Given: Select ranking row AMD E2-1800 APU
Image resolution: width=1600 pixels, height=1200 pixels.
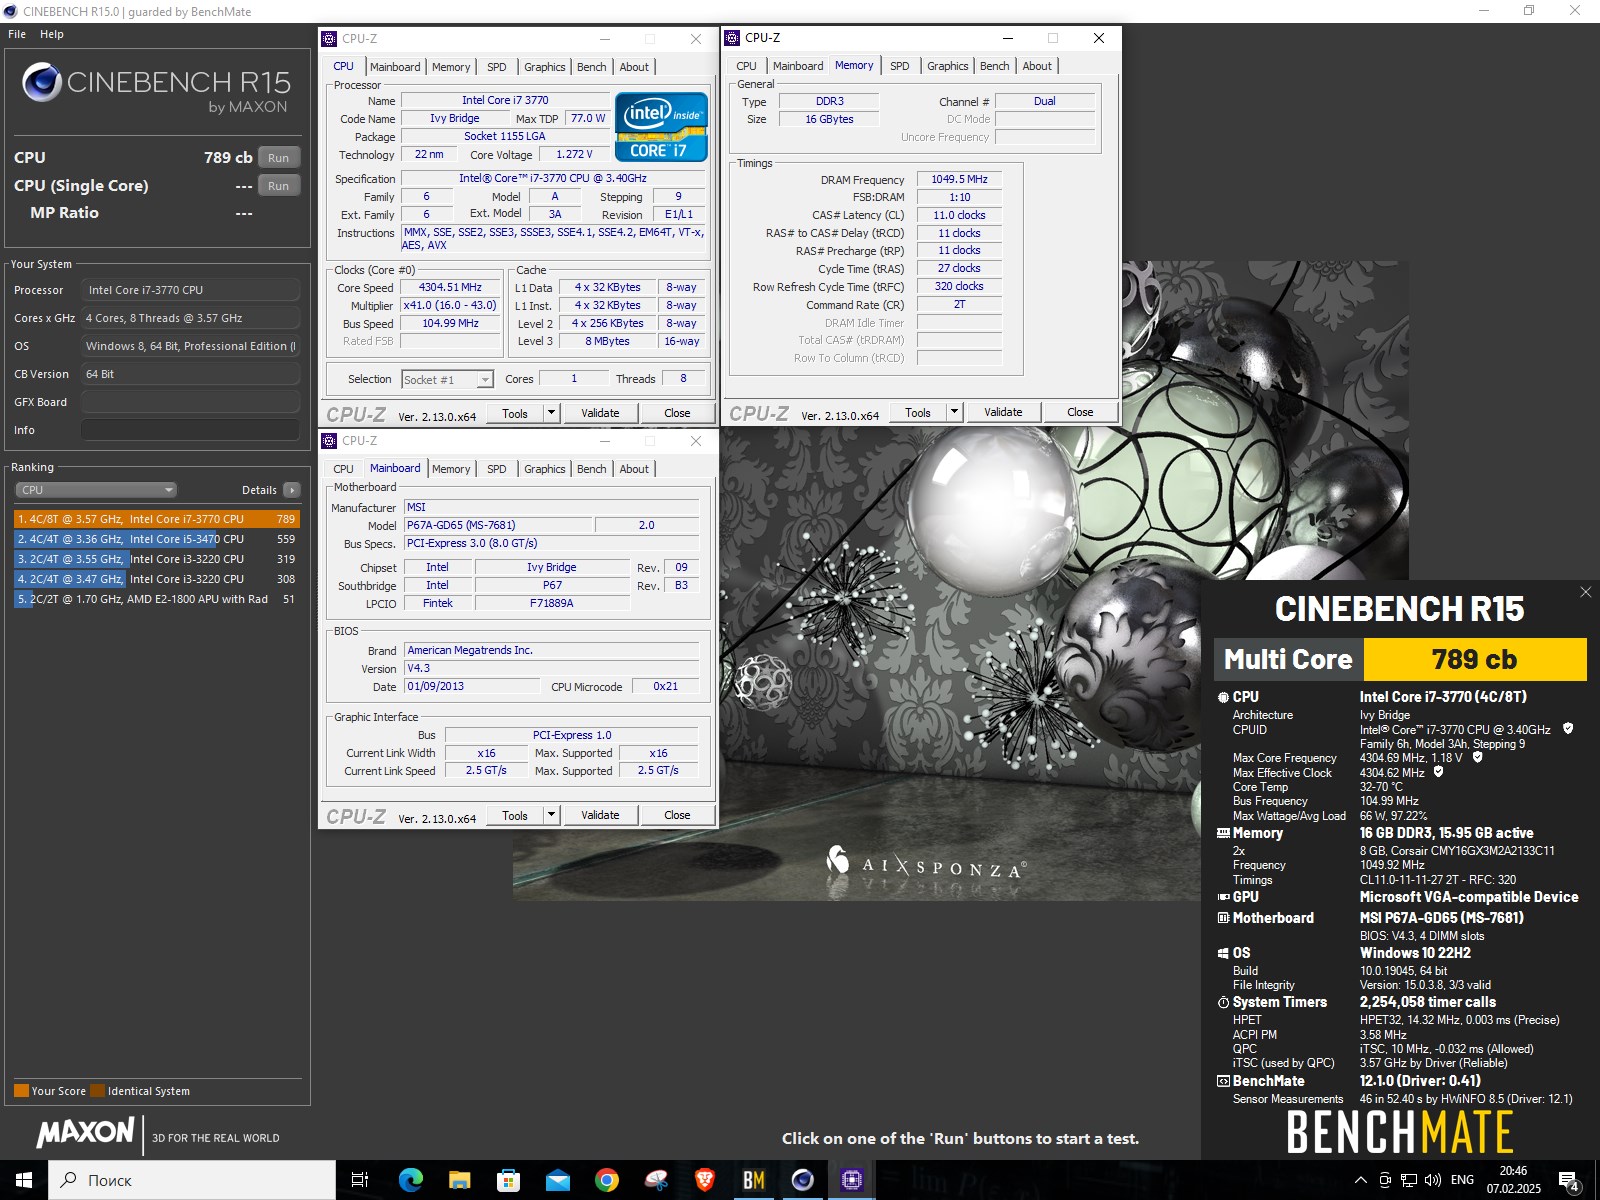Looking at the screenshot, I should (x=157, y=599).
